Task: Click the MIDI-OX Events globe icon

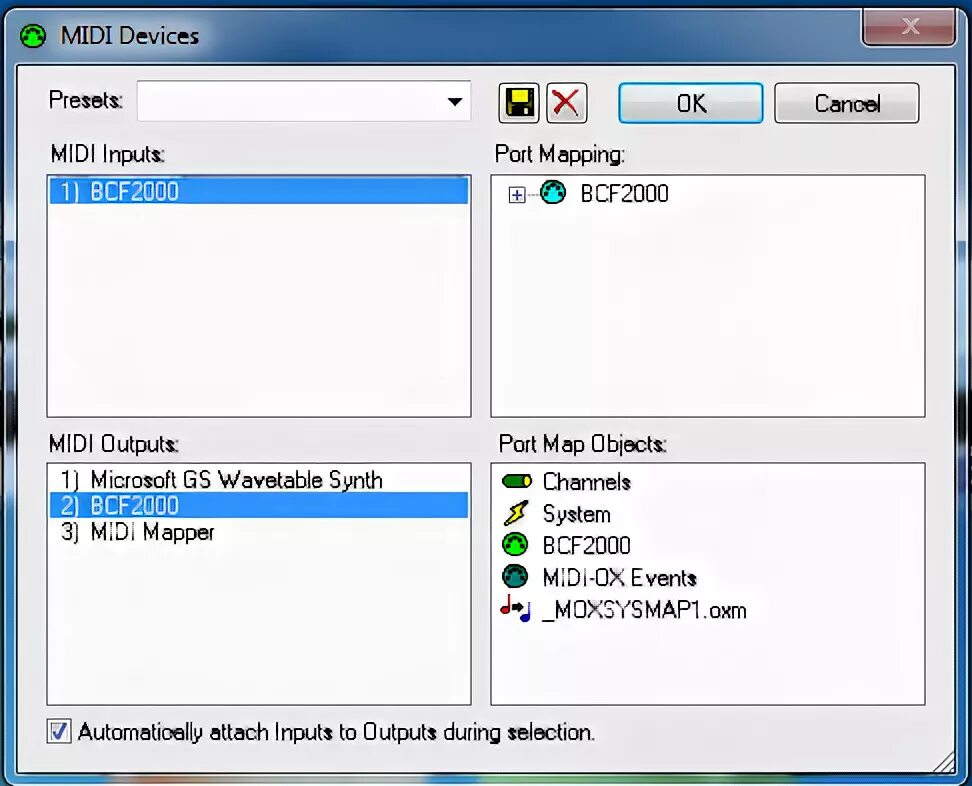Action: [516, 577]
